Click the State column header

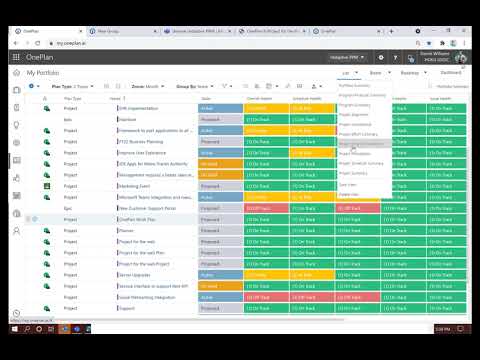(206, 98)
